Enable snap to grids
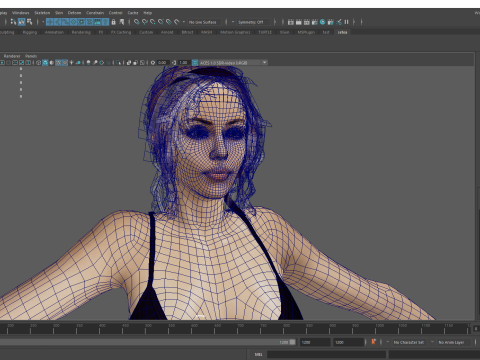The image size is (480, 360). (x=137, y=22)
